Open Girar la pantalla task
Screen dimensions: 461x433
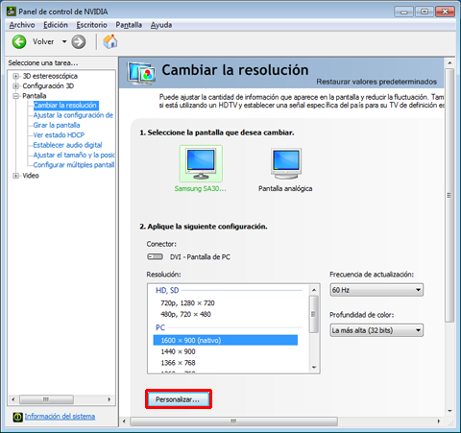56,125
